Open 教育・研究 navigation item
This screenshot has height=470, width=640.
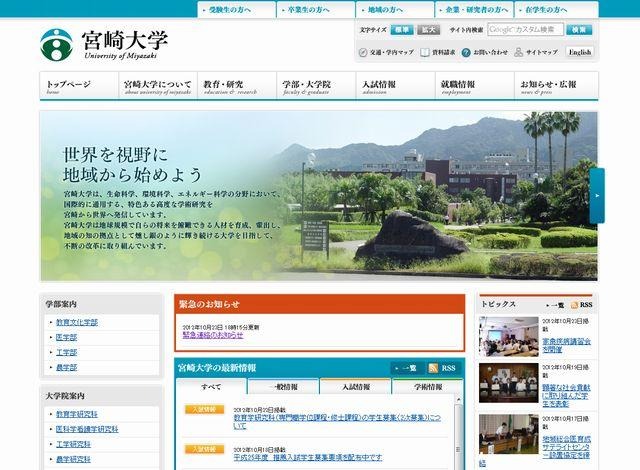tap(237, 86)
